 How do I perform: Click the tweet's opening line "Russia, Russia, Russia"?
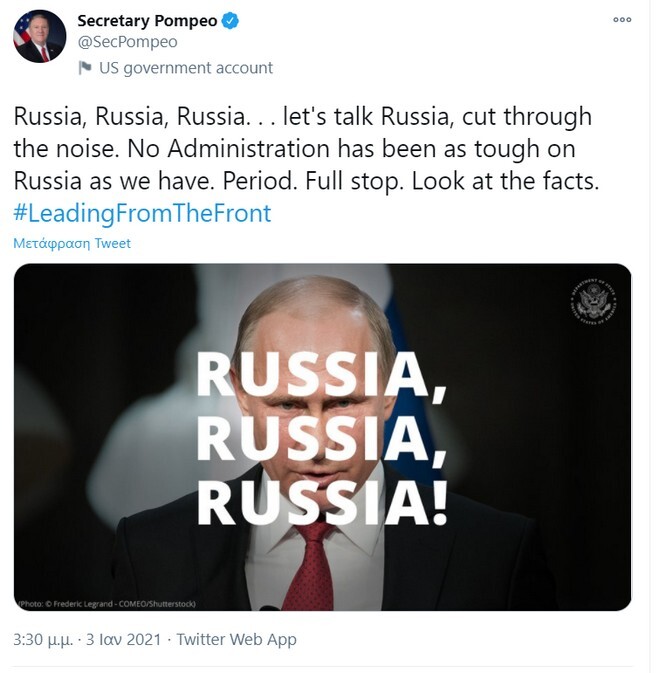coord(126,117)
